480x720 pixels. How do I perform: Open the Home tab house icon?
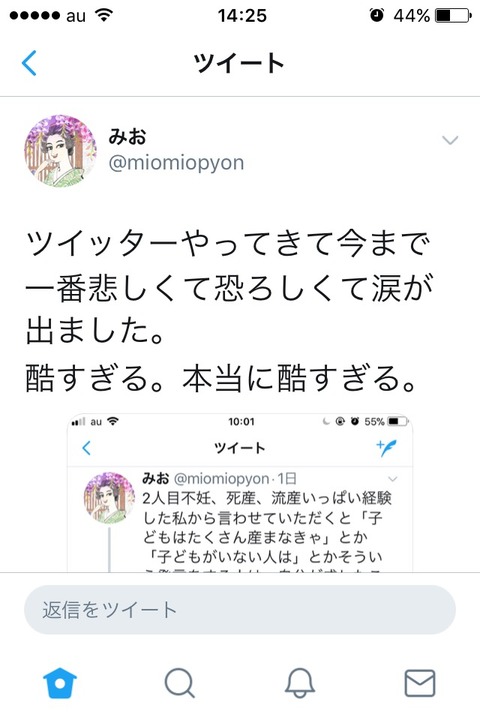tap(60, 683)
